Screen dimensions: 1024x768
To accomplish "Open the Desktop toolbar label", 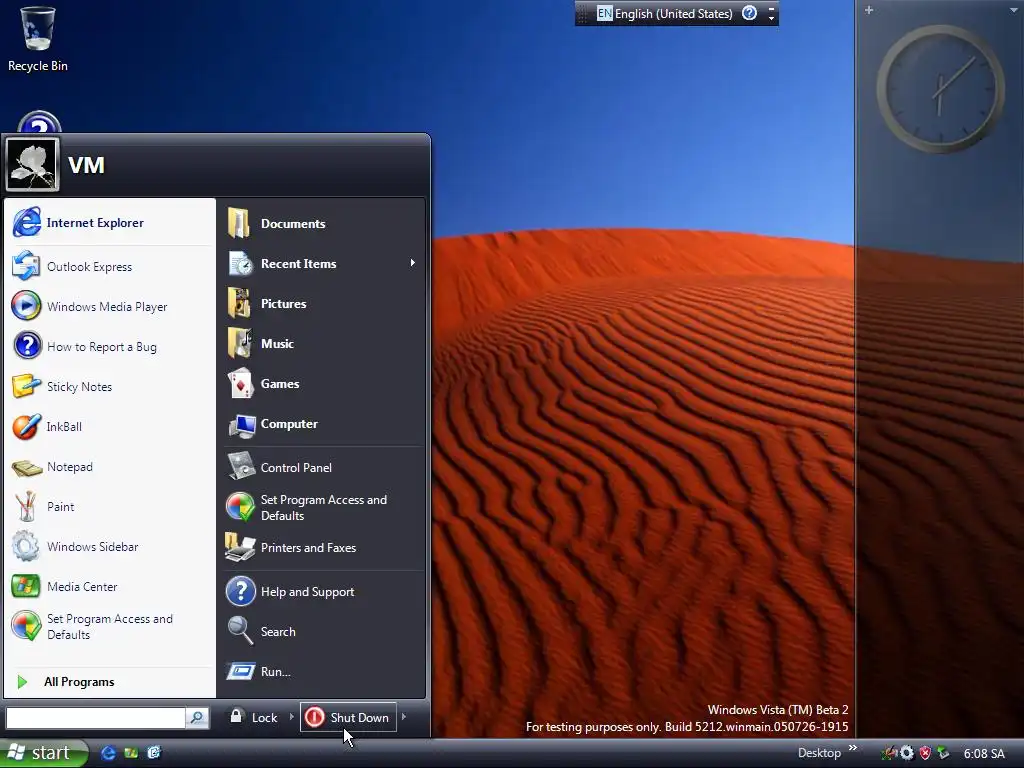I will coord(819,753).
